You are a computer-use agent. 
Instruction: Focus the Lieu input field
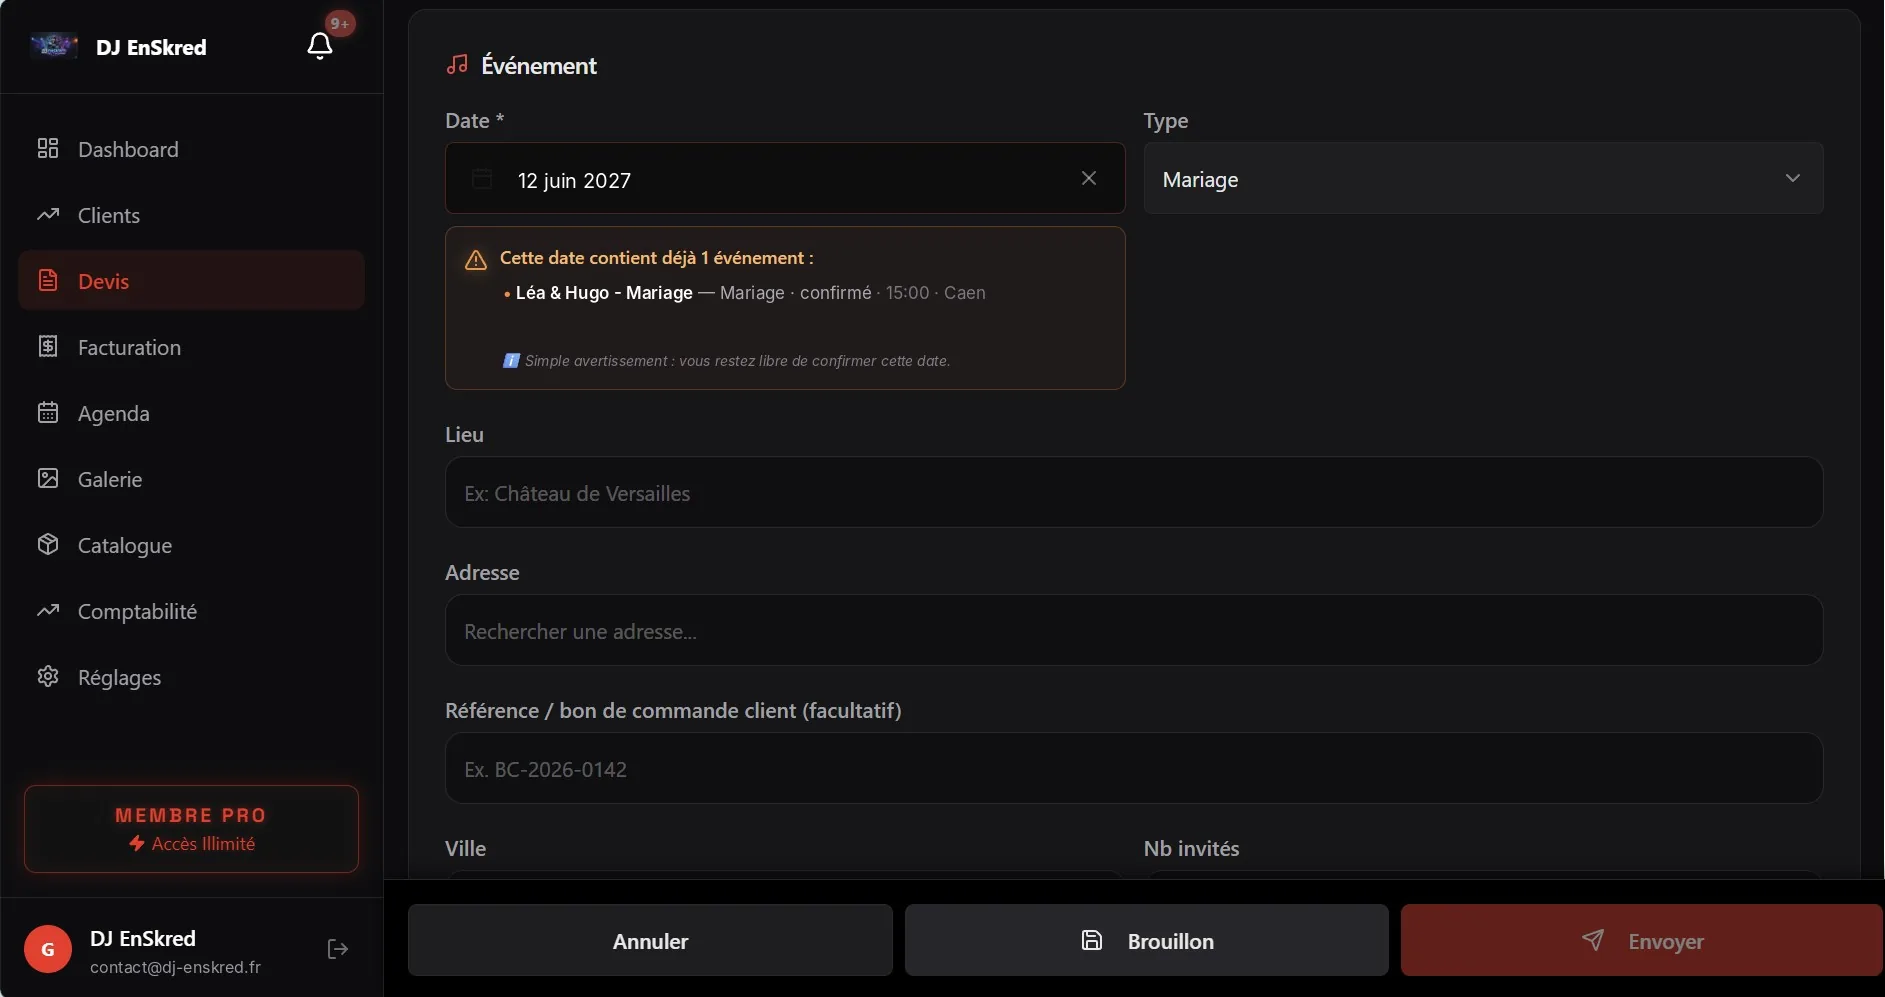1134,492
